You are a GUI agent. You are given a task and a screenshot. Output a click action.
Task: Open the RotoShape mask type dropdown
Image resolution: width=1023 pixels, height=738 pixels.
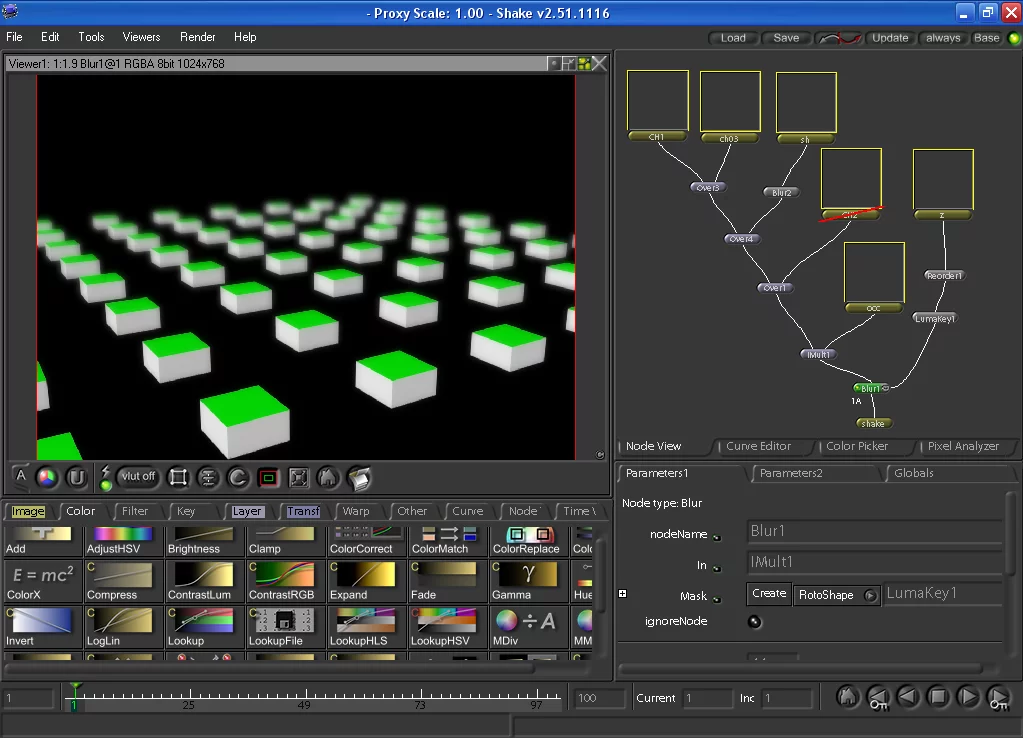pyautogui.click(x=838, y=595)
